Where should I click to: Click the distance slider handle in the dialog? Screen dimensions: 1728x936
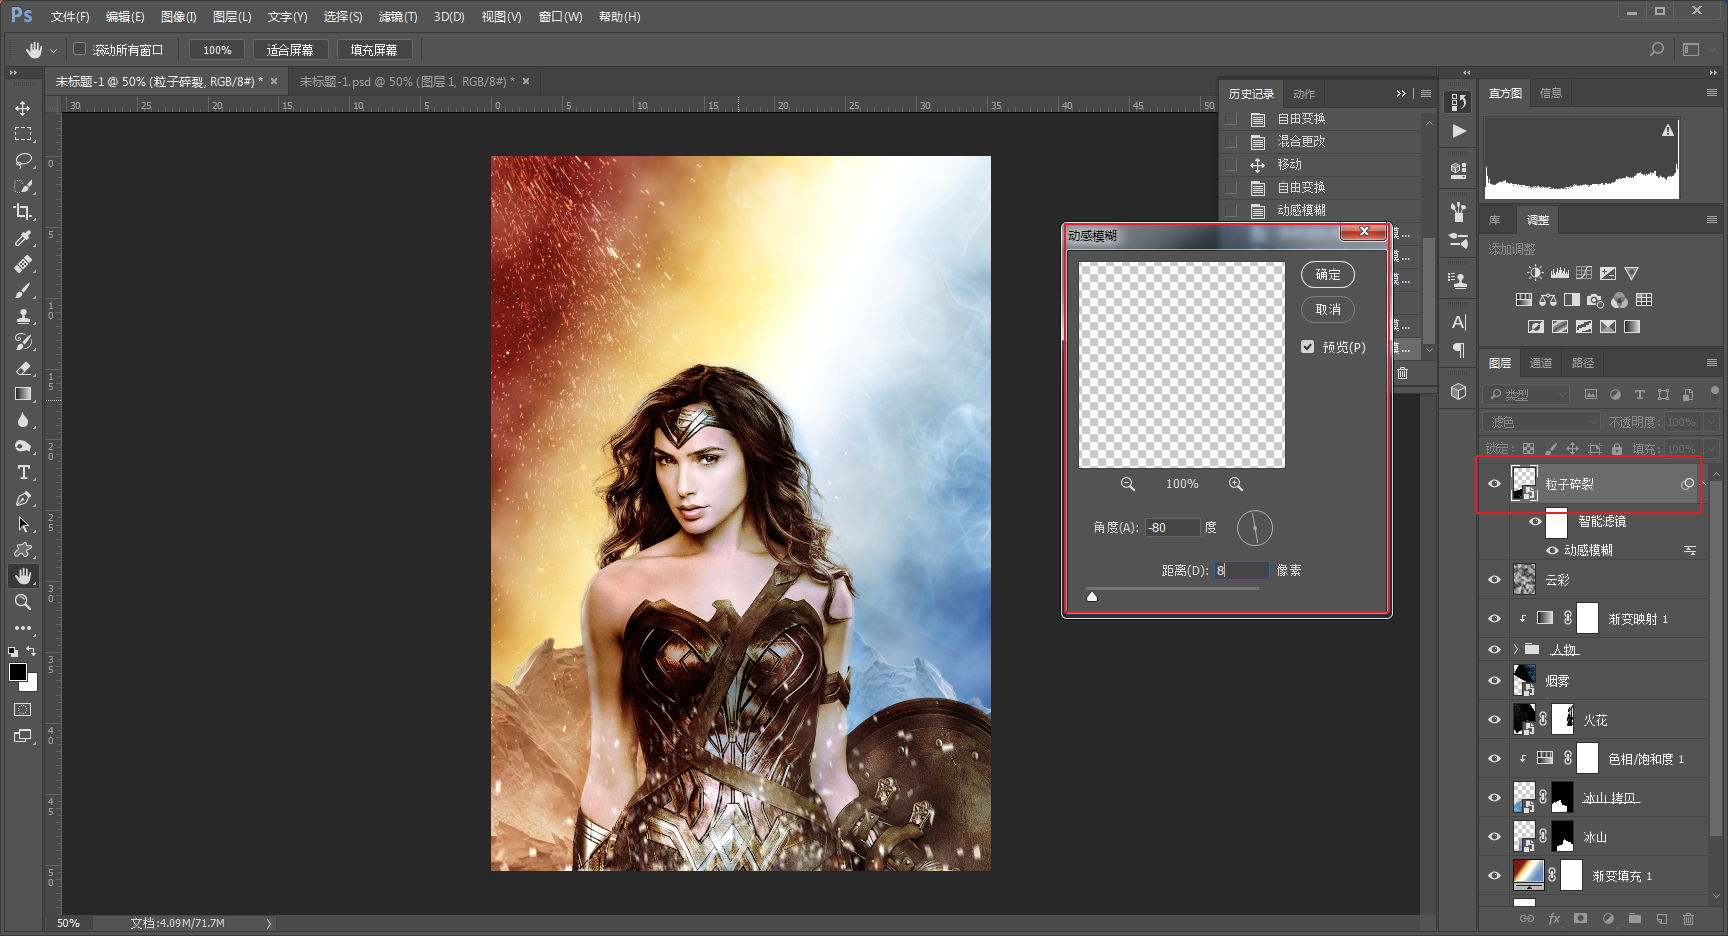point(1092,597)
